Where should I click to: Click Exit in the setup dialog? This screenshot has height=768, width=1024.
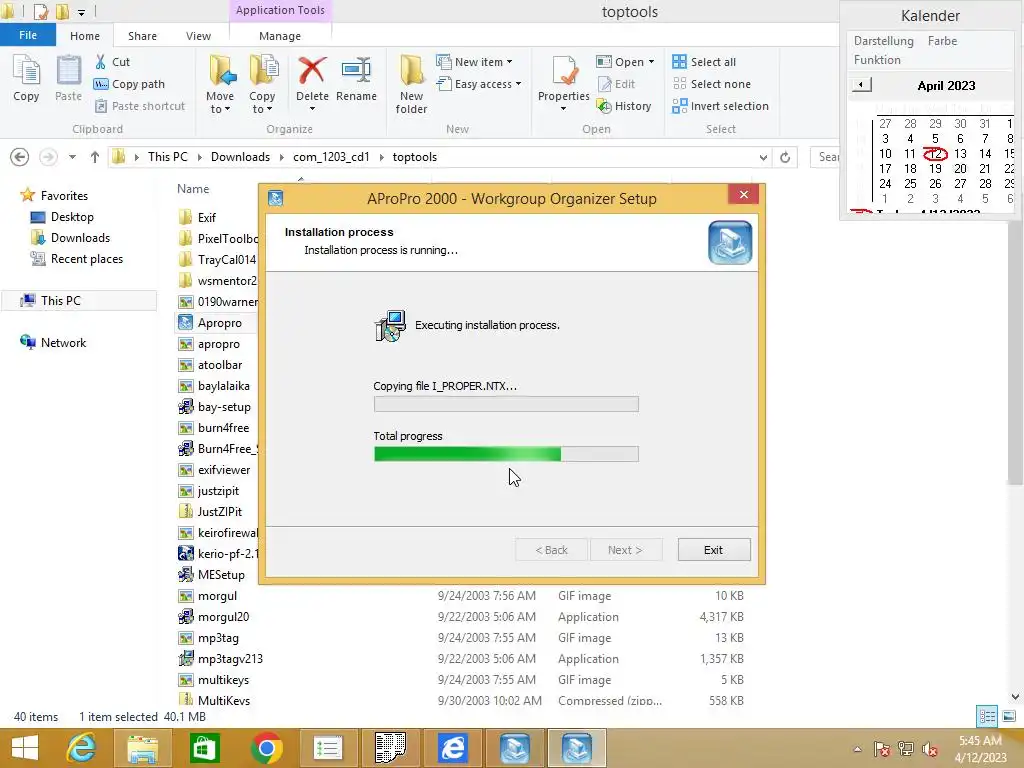point(713,550)
